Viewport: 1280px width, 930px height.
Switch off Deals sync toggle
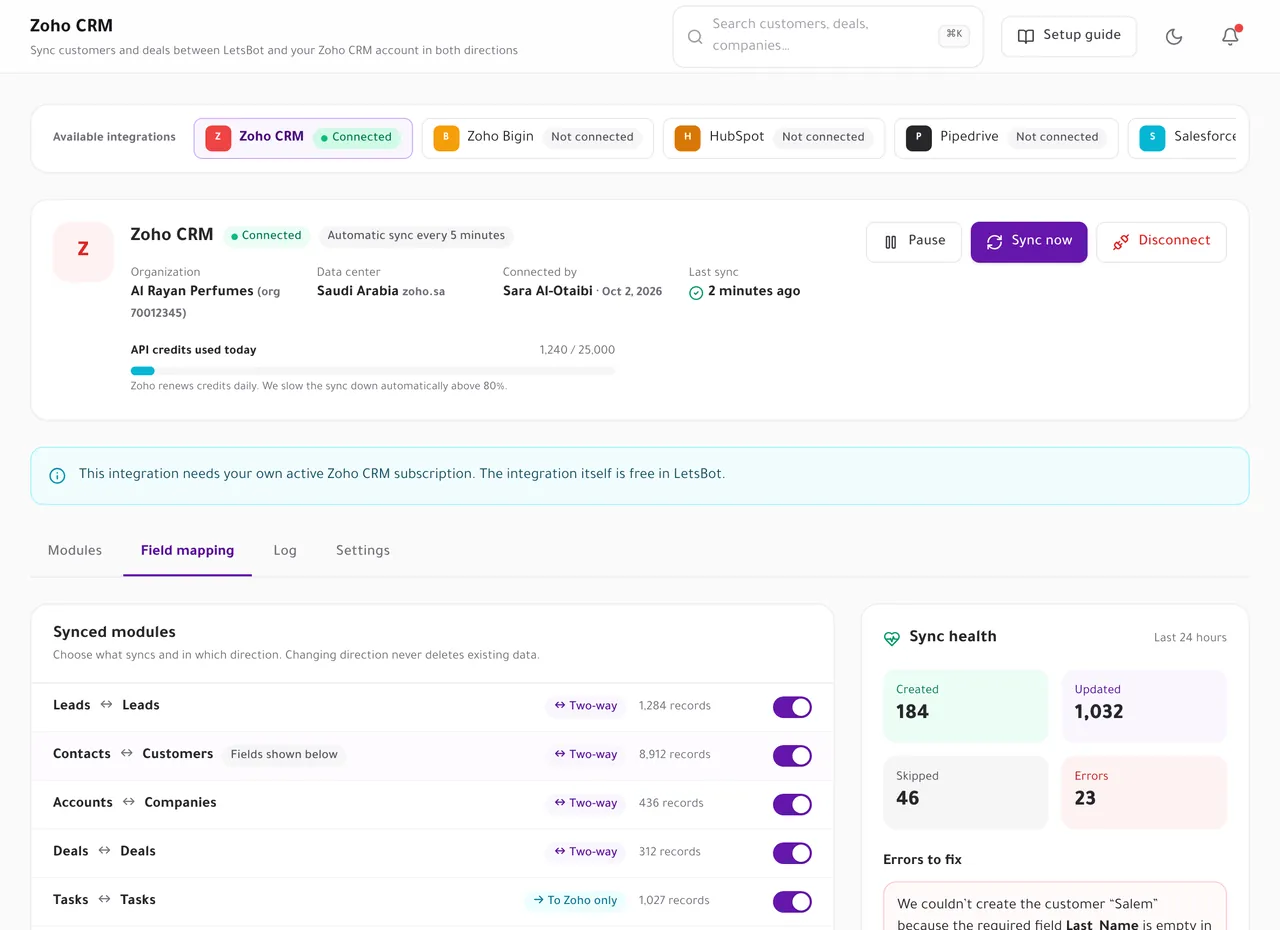pyautogui.click(x=792, y=853)
